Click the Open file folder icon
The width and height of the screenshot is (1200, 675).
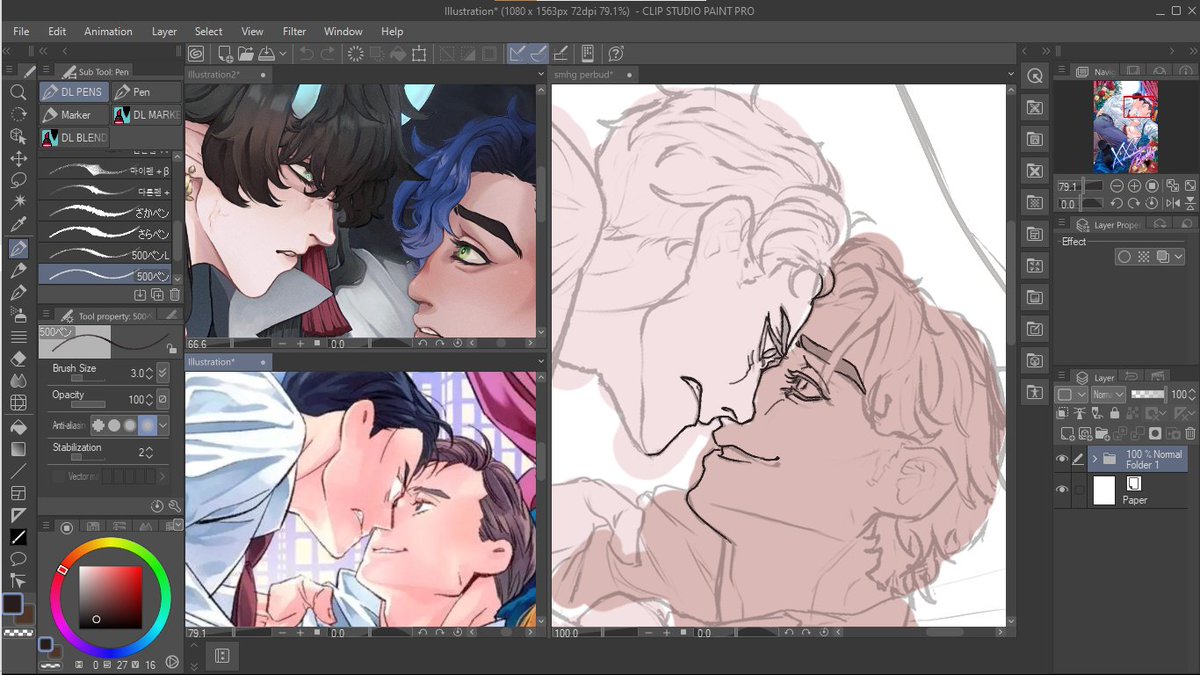click(246, 54)
